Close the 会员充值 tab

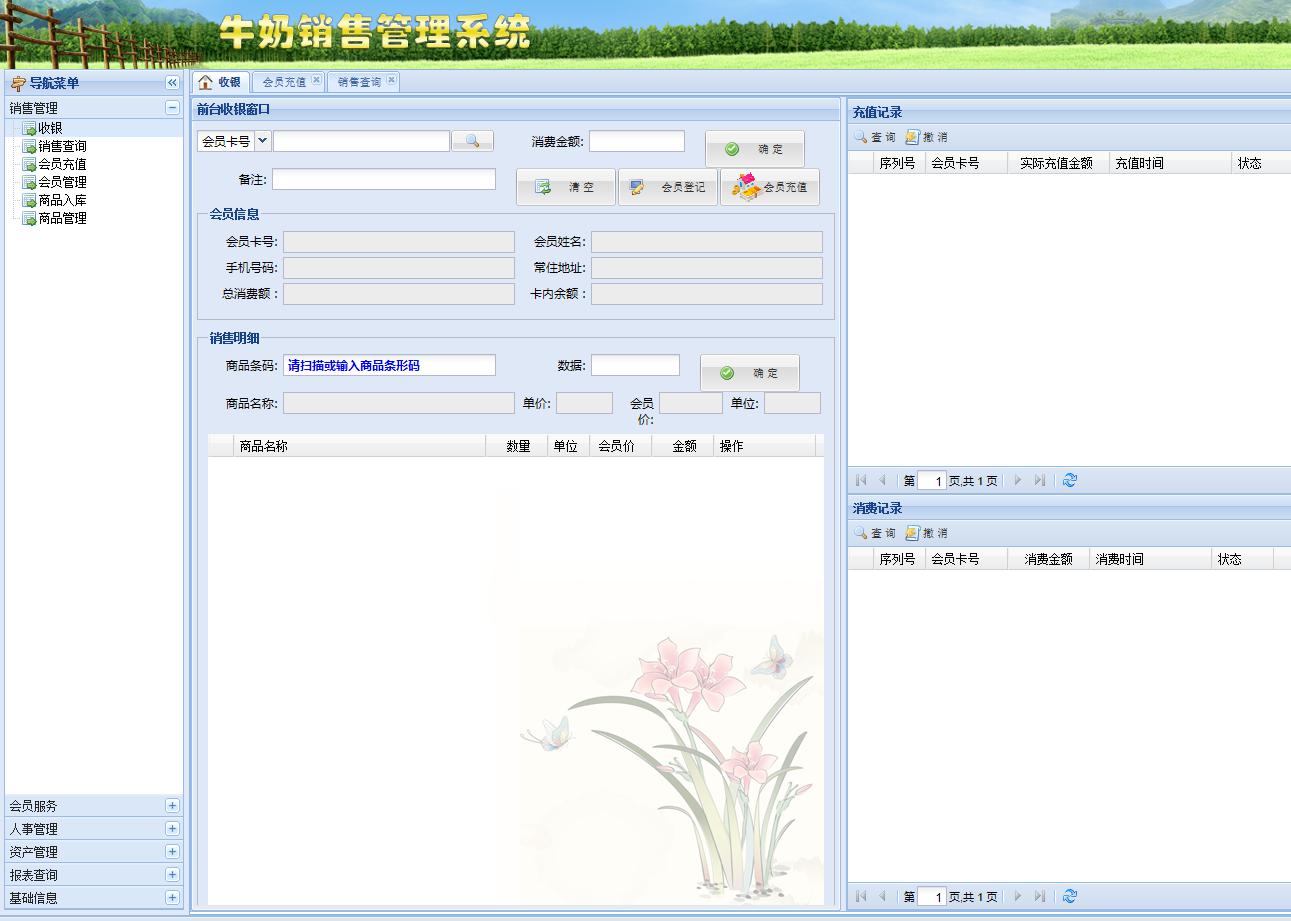pos(316,80)
